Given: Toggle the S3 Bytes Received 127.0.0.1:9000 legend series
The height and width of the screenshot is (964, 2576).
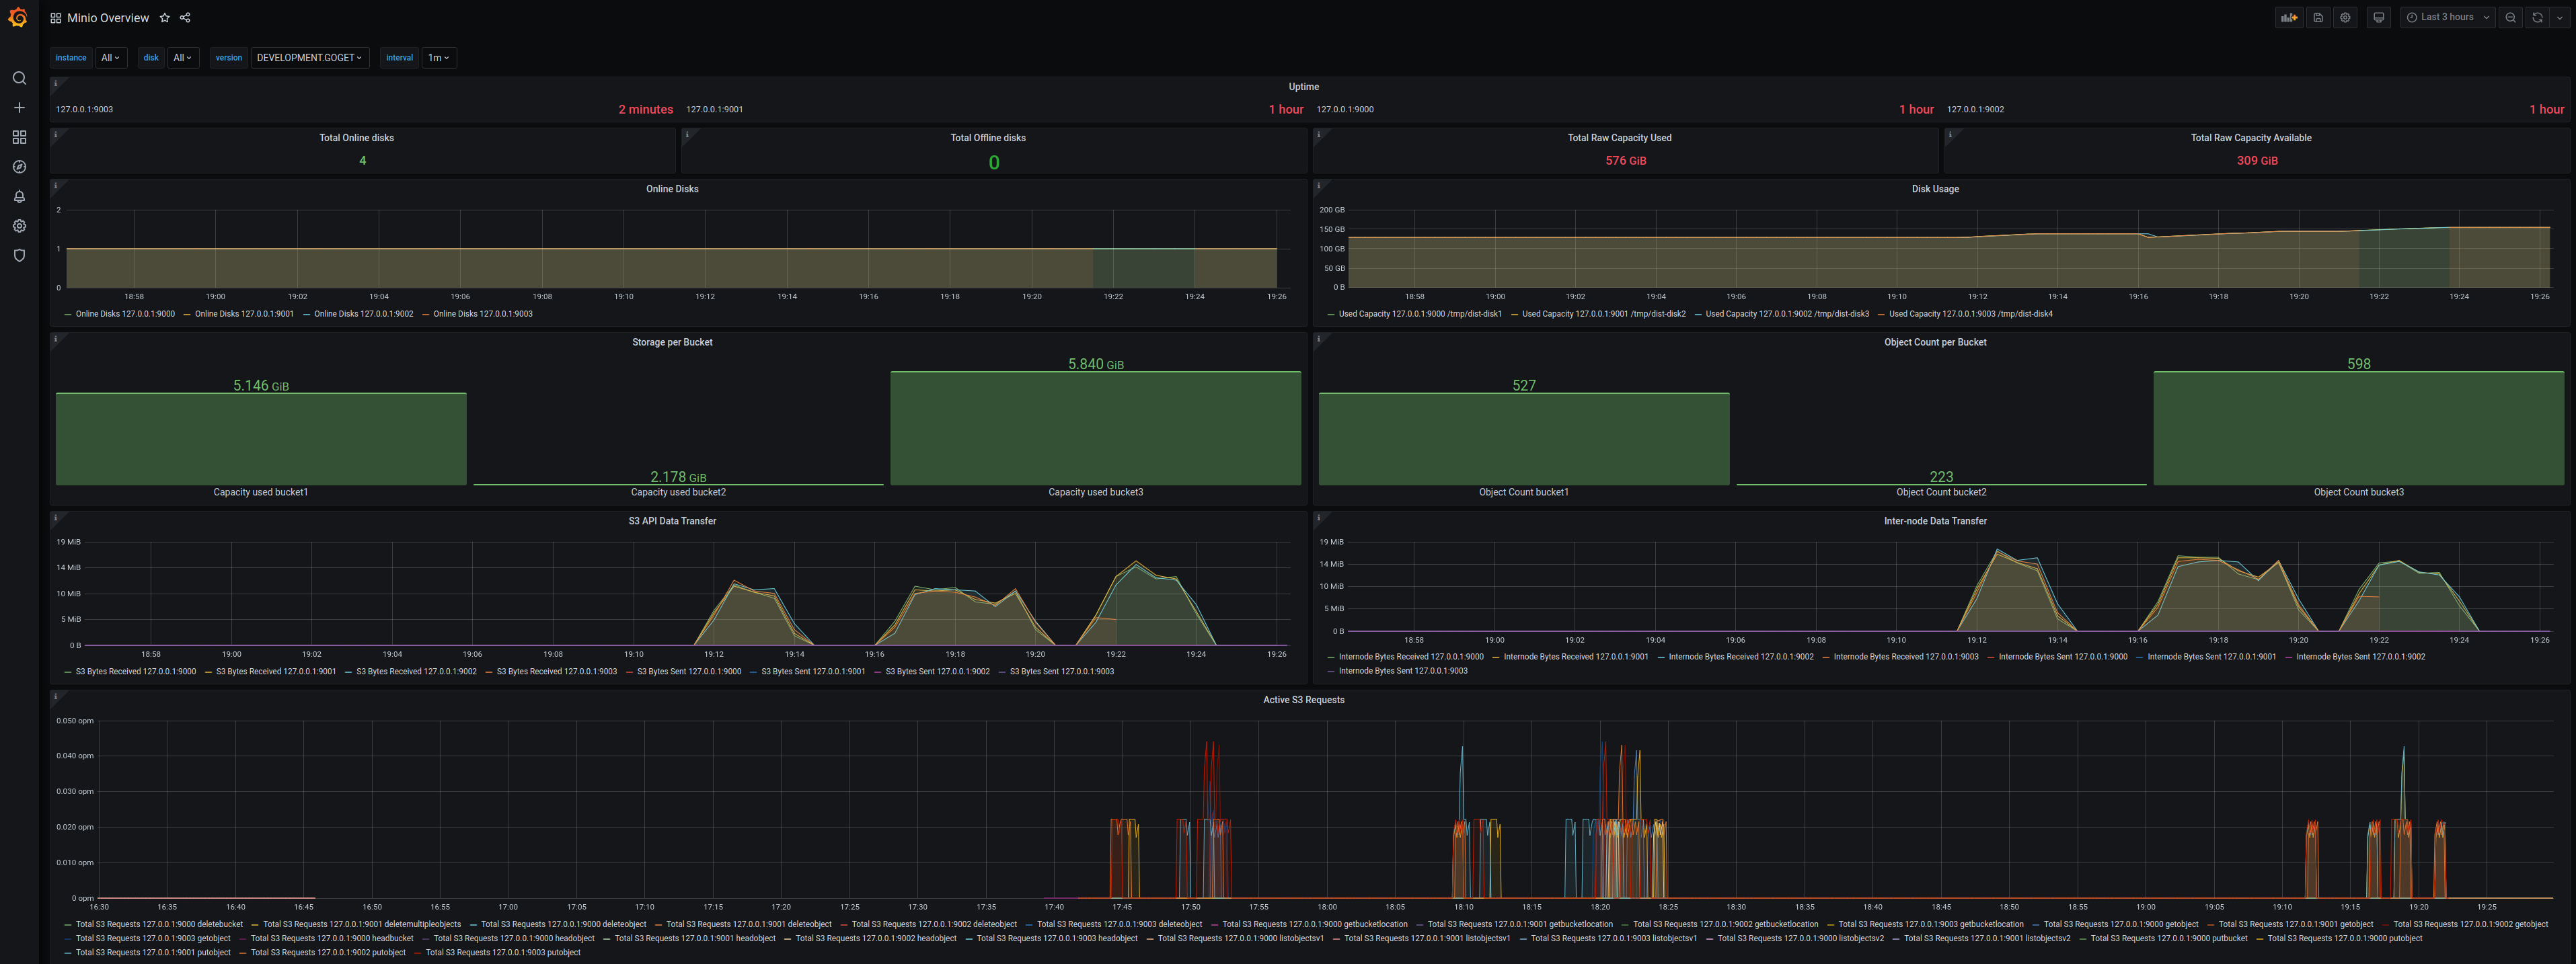Looking at the screenshot, I should [135, 672].
